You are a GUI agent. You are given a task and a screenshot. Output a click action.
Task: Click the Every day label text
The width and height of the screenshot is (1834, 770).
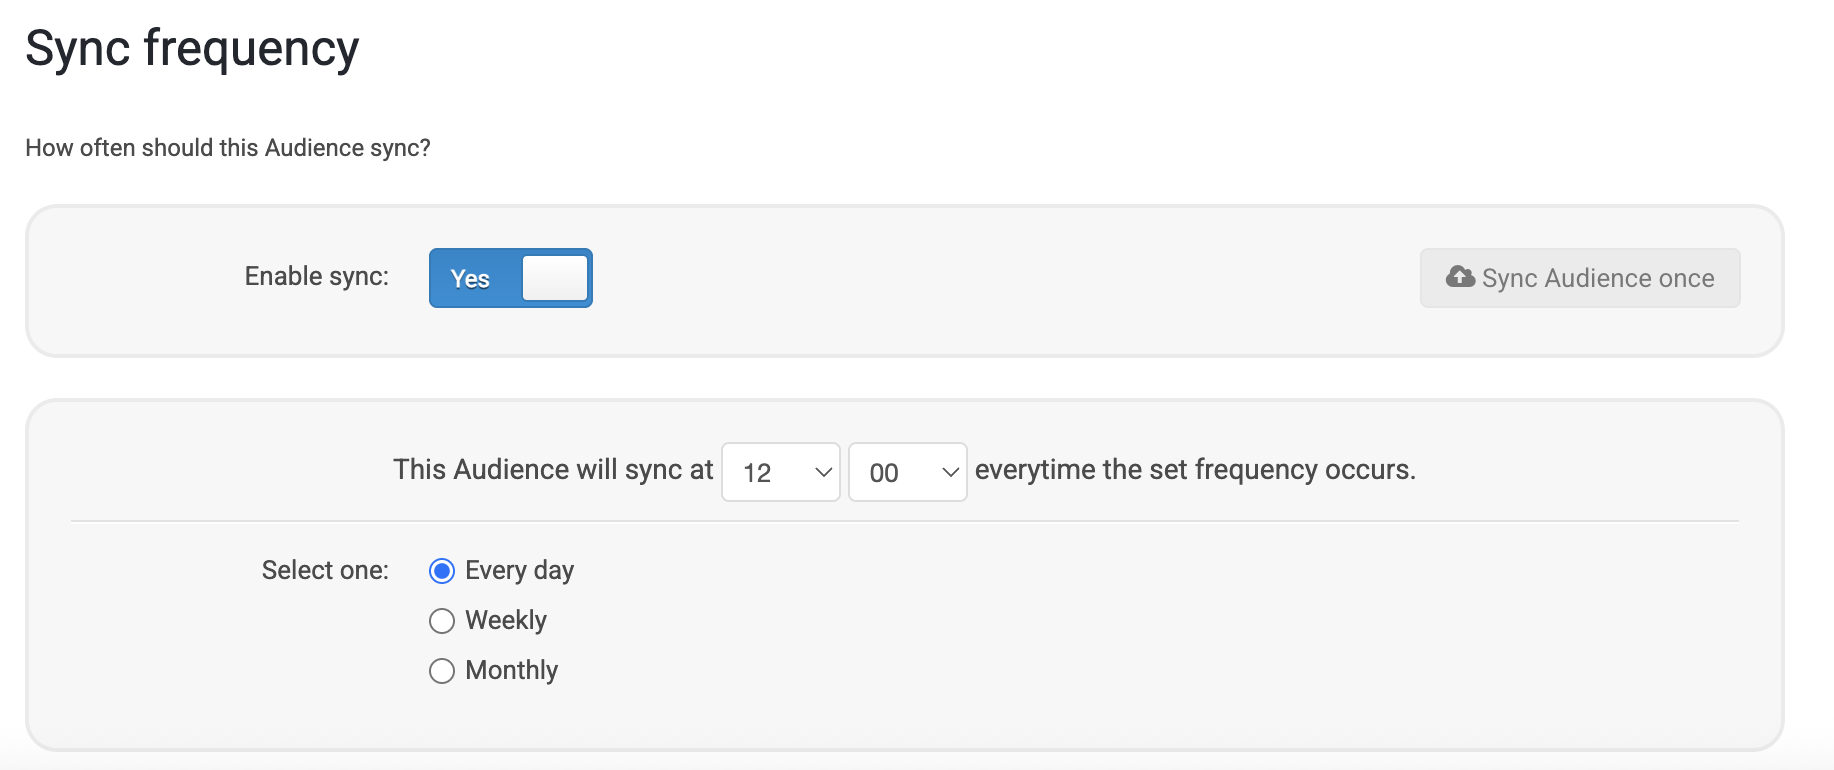pyautogui.click(x=519, y=570)
